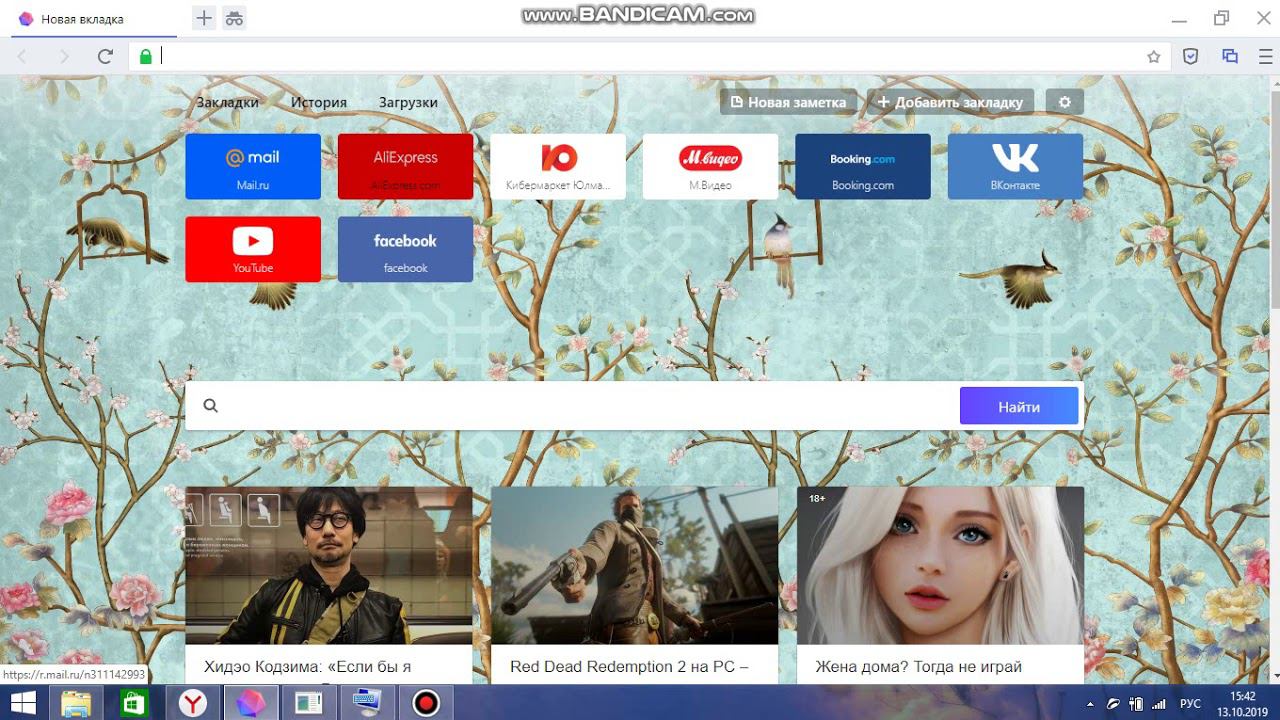Go back to the previous page
The image size is (1280, 720).
pos(22,57)
